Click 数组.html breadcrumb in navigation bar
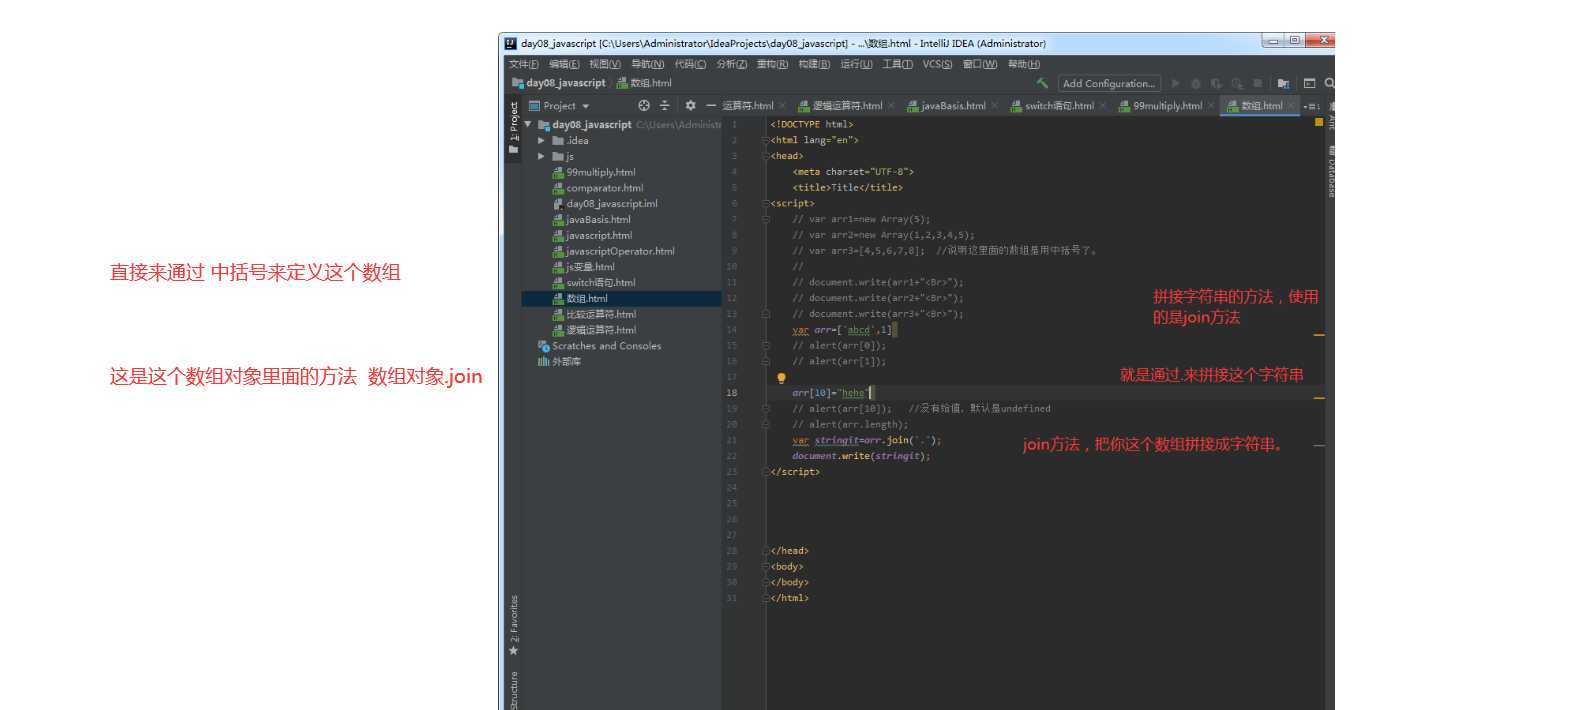 coord(643,83)
